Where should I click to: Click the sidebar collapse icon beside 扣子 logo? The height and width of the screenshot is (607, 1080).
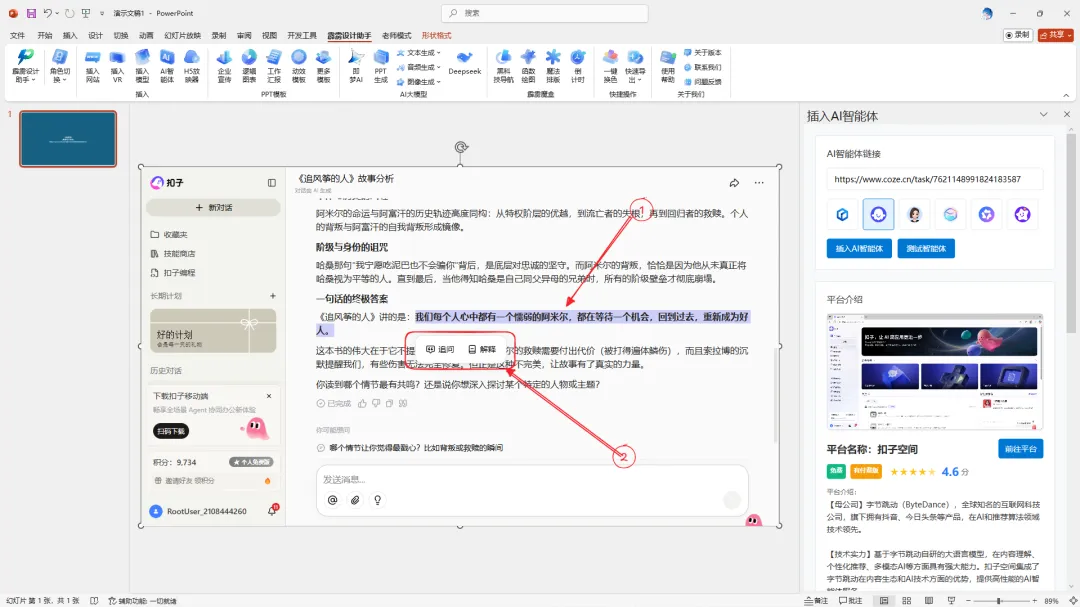[x=272, y=183]
